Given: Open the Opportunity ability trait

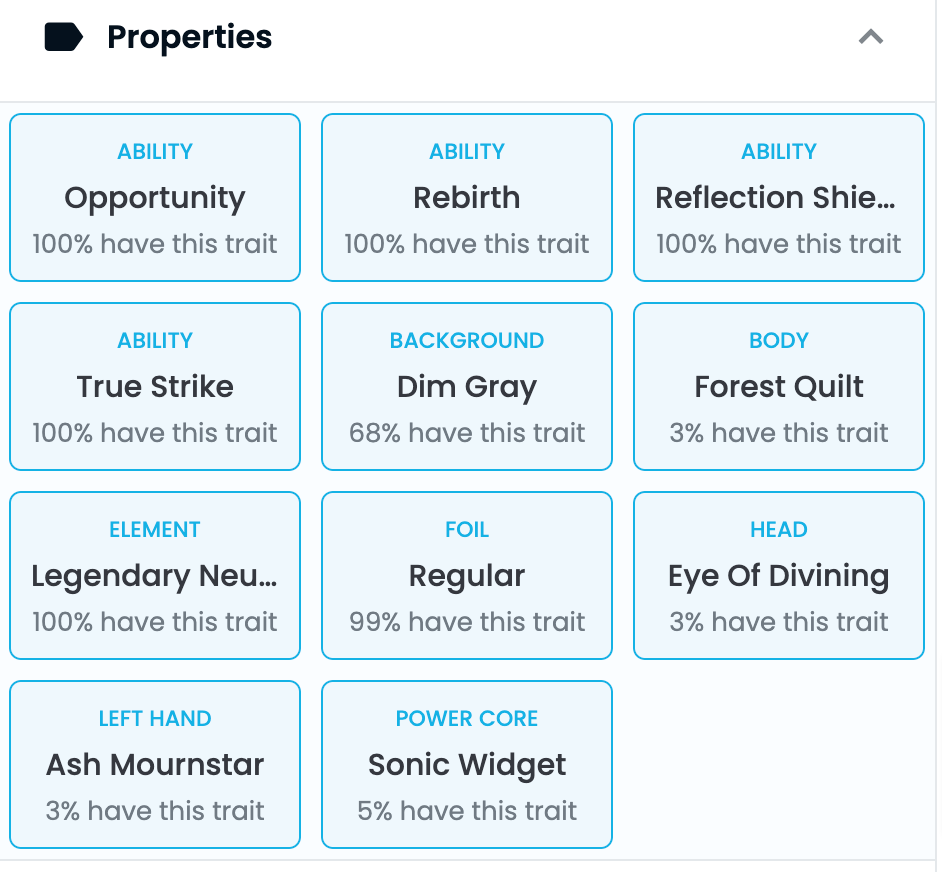Looking at the screenshot, I should [156, 198].
